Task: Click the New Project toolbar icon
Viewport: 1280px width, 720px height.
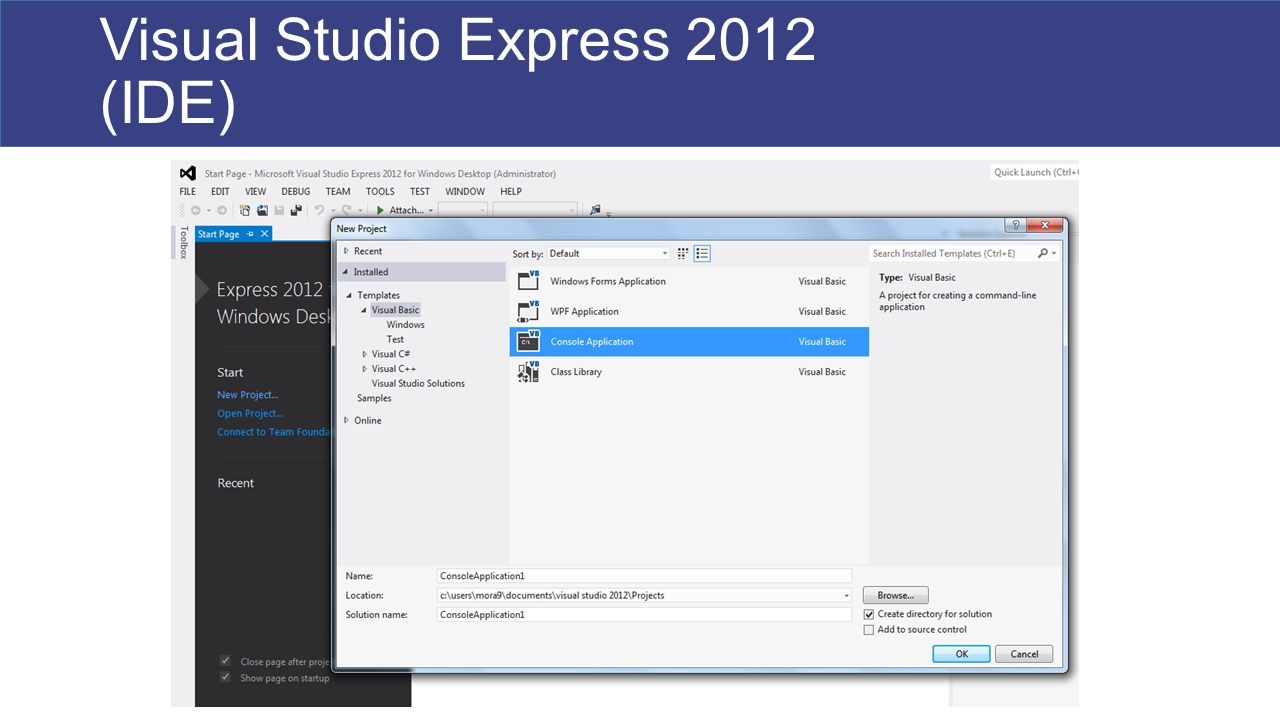Action: tap(245, 210)
